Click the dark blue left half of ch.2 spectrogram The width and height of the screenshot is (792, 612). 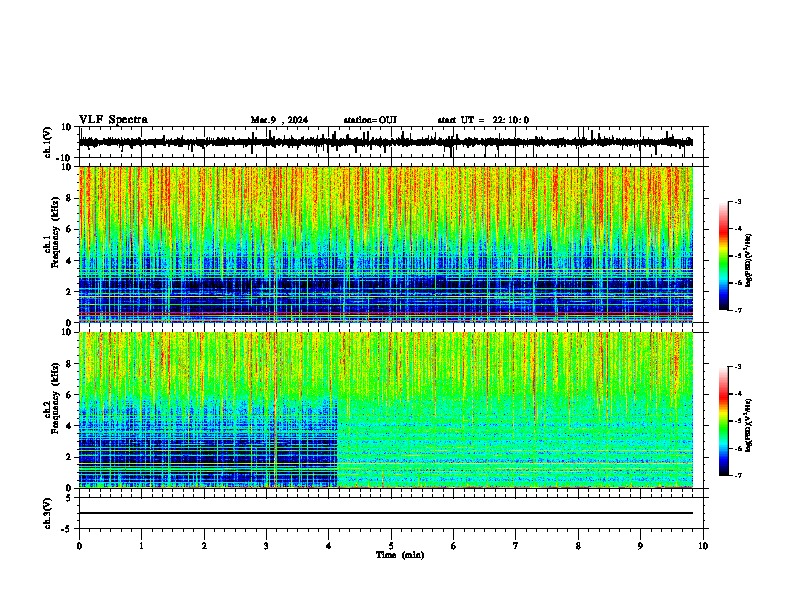[208, 410]
